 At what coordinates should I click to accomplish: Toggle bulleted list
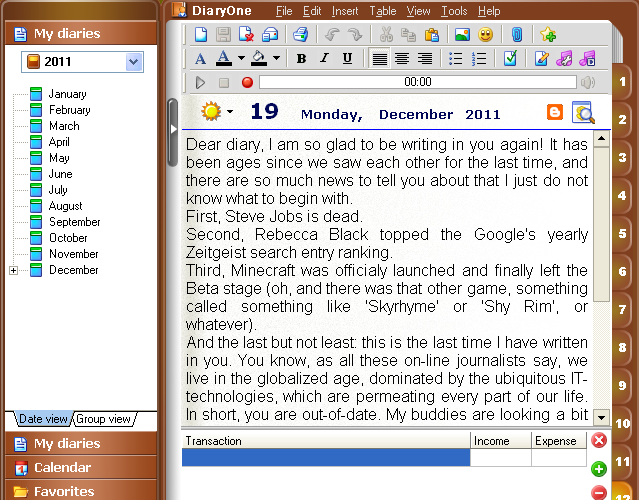point(455,59)
